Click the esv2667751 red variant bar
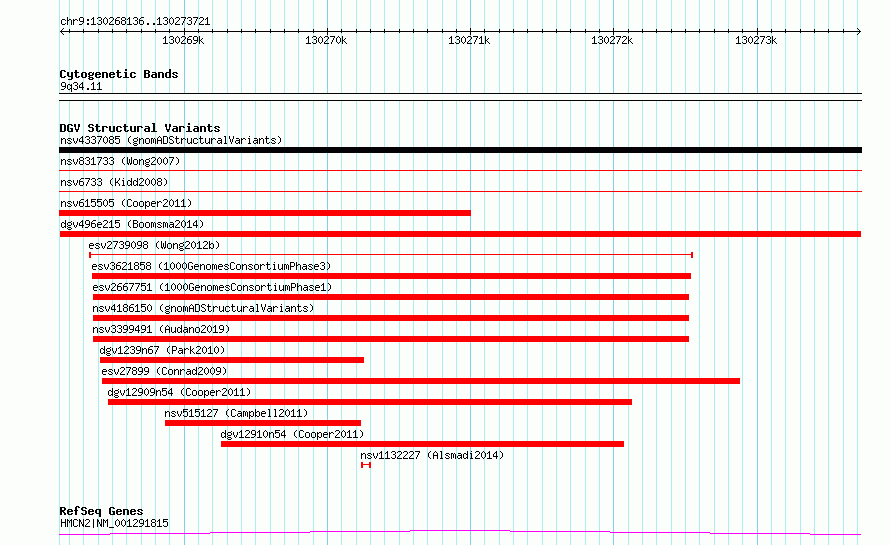This screenshot has width=890, height=545. 391,297
